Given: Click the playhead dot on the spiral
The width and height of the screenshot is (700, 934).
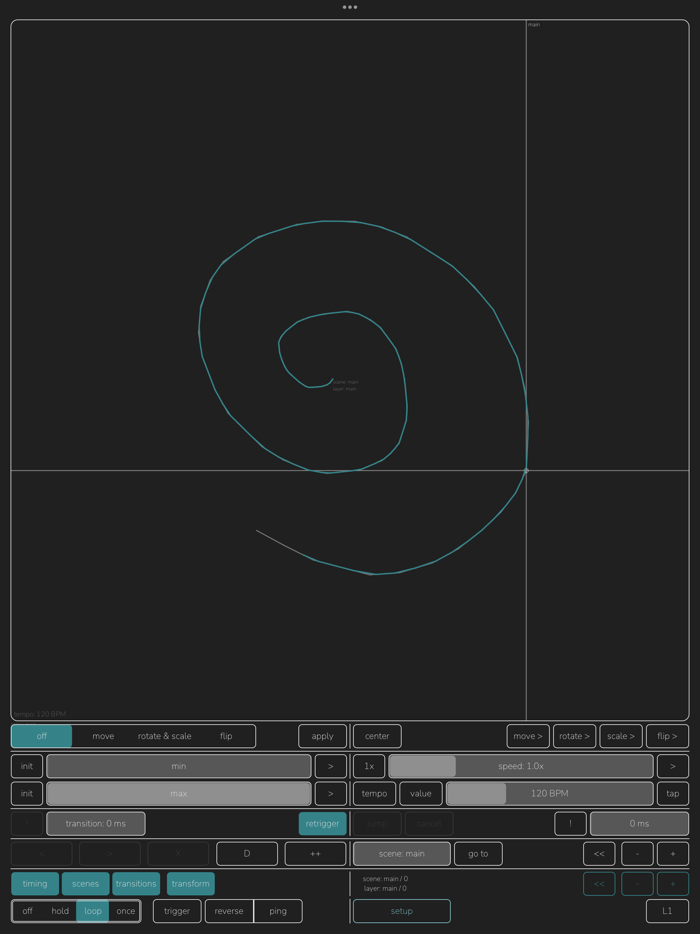Looking at the screenshot, I should tap(526, 471).
